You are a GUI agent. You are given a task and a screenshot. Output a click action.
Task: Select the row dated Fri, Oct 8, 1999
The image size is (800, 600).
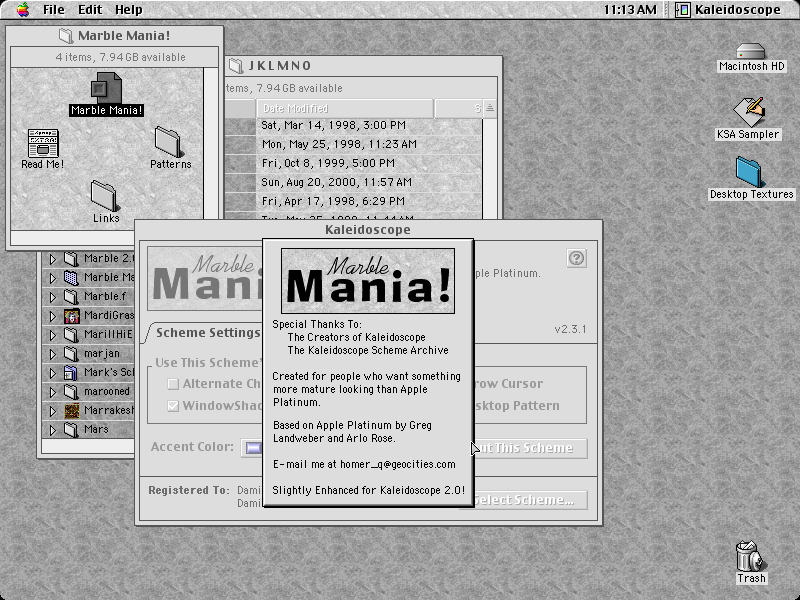coord(353,163)
